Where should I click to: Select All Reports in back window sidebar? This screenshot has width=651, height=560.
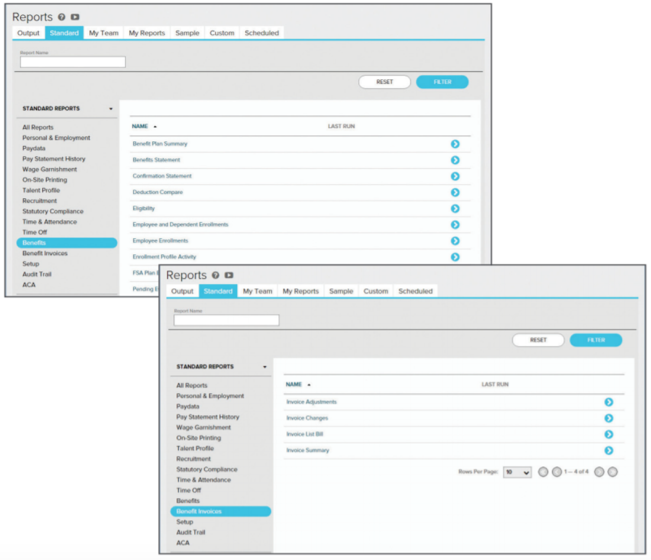pos(38,127)
